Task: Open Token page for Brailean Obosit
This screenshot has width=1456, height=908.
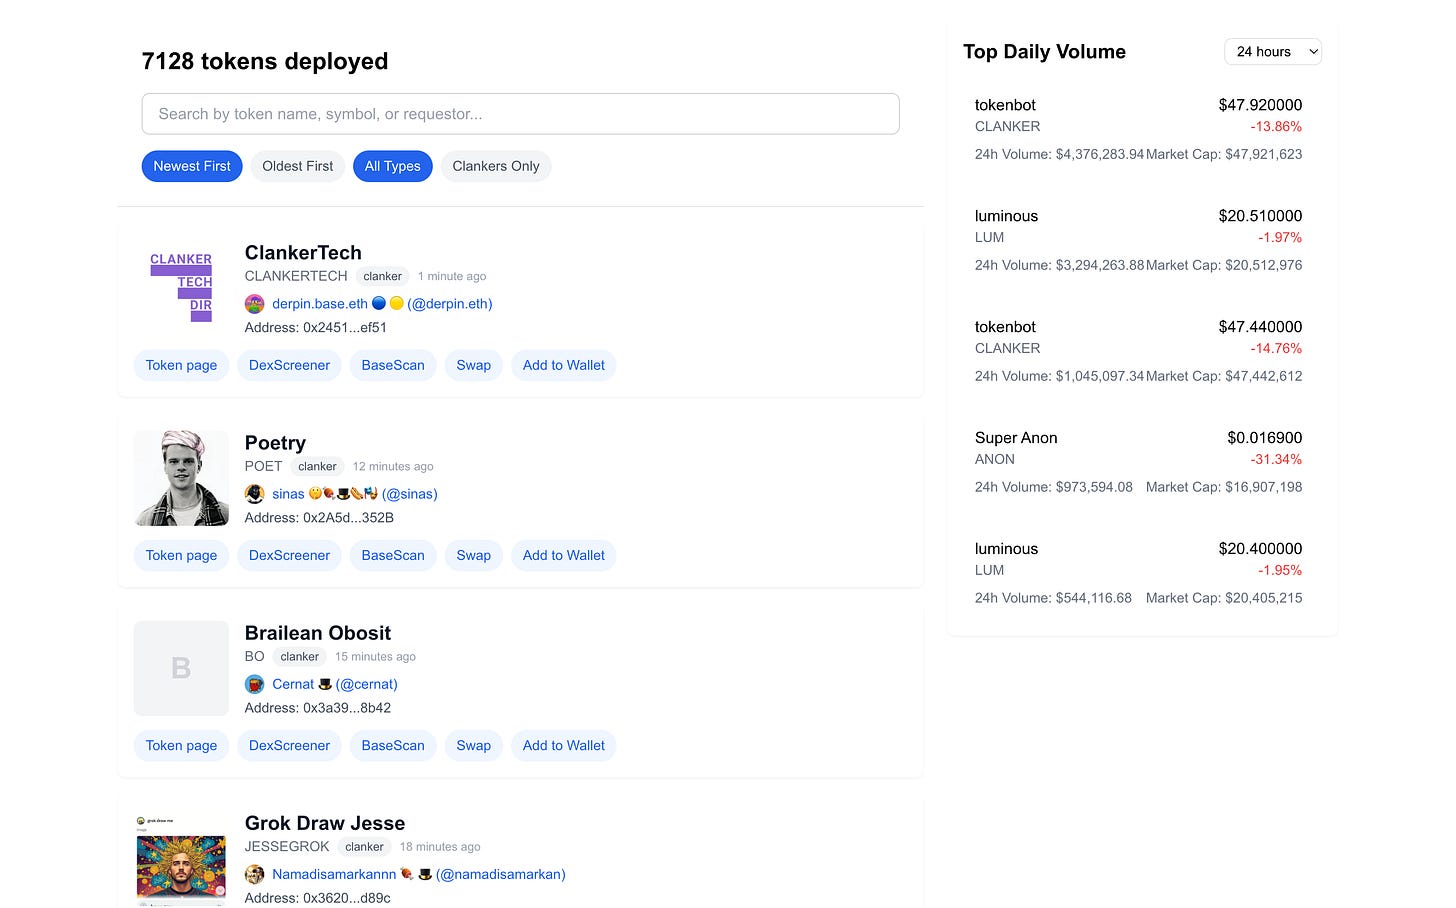Action: [x=181, y=745]
